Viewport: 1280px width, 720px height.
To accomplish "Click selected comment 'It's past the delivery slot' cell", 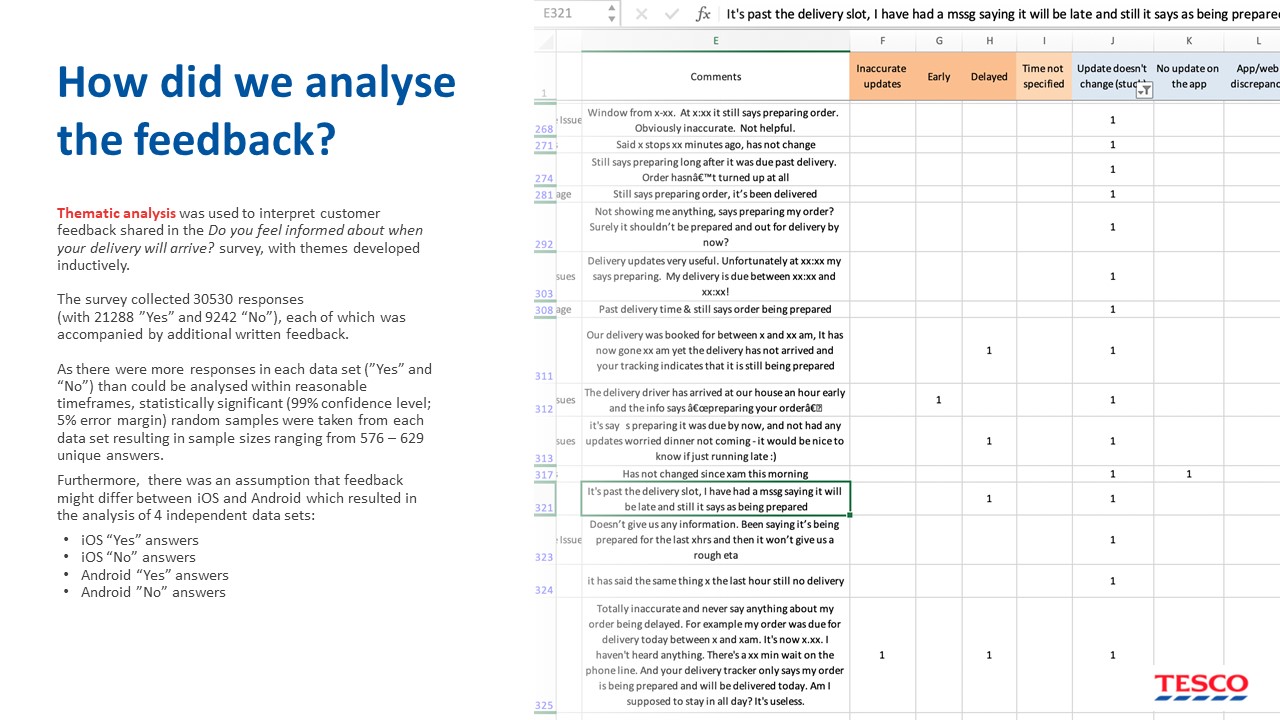I will [x=716, y=498].
